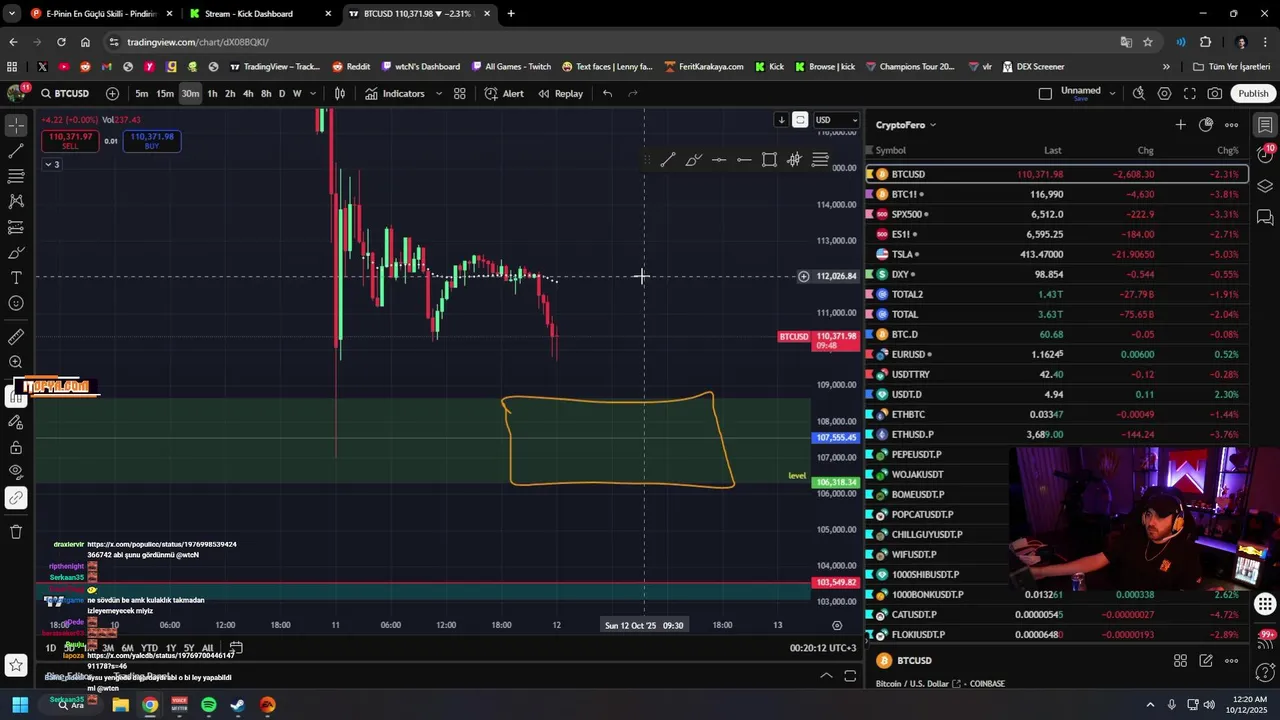Select USDT.D in the watchlist
This screenshot has height=720, width=1280.
pyautogui.click(x=1057, y=394)
